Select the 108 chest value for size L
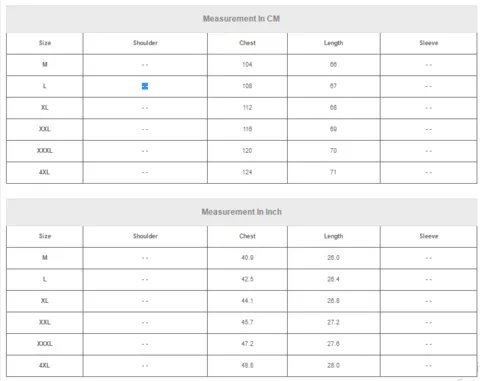The image size is (480, 381). coord(247,86)
